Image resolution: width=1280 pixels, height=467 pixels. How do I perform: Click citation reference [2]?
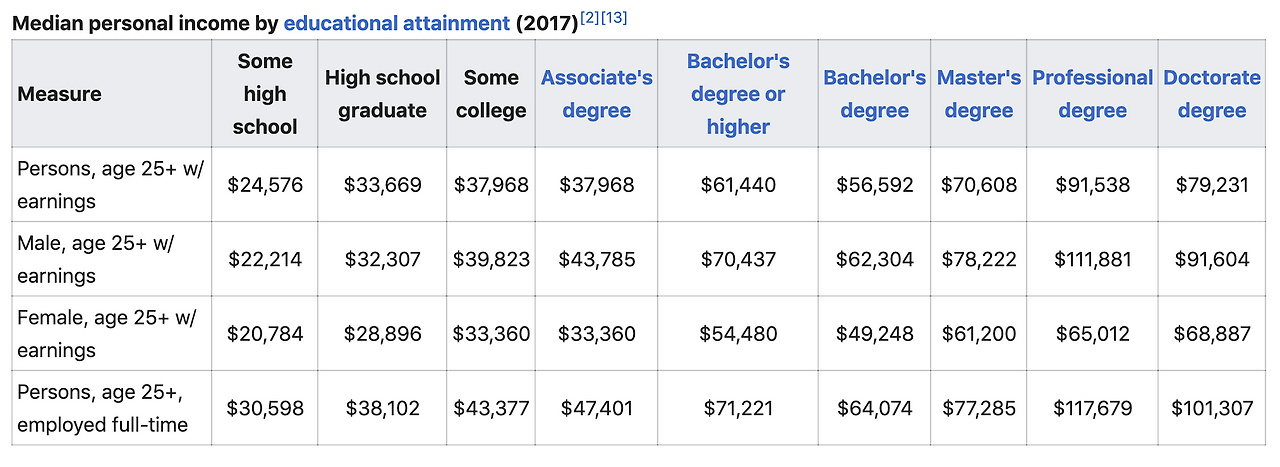(590, 18)
